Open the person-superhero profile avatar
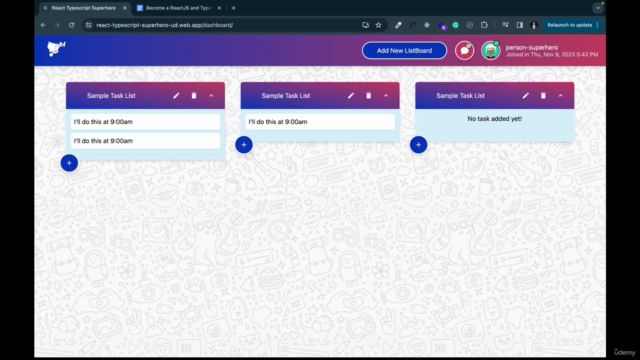This screenshot has height=360, width=640. (x=491, y=51)
